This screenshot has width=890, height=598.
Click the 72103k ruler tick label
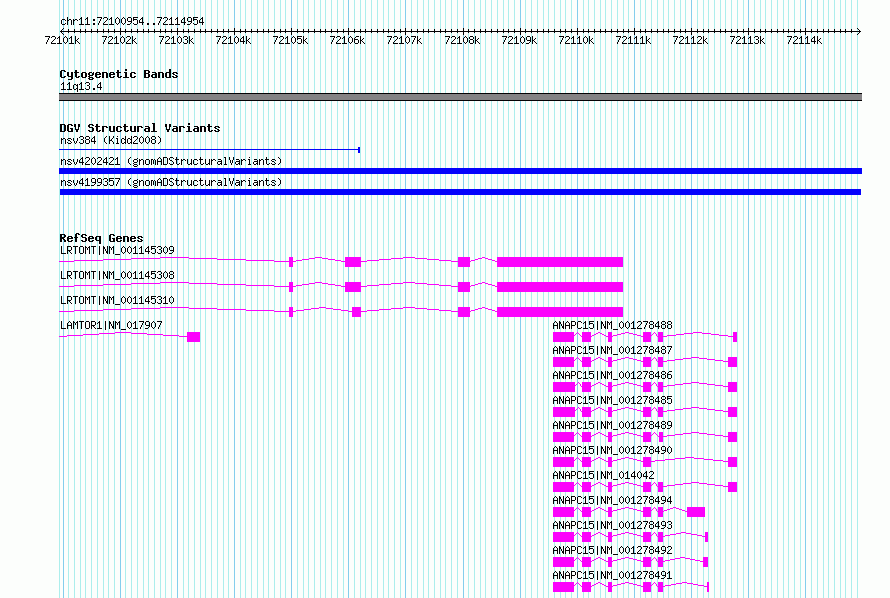176,40
